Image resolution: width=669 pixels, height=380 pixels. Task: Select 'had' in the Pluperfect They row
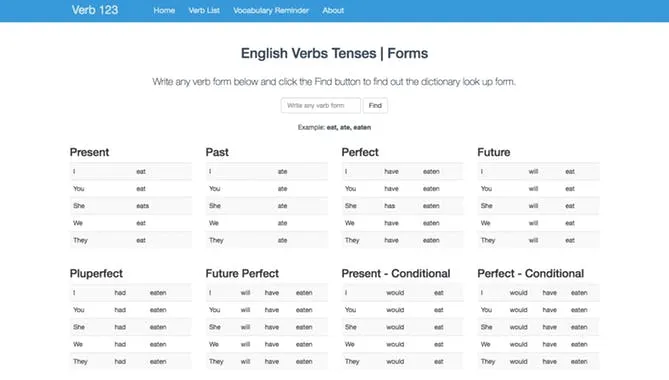click(x=120, y=361)
